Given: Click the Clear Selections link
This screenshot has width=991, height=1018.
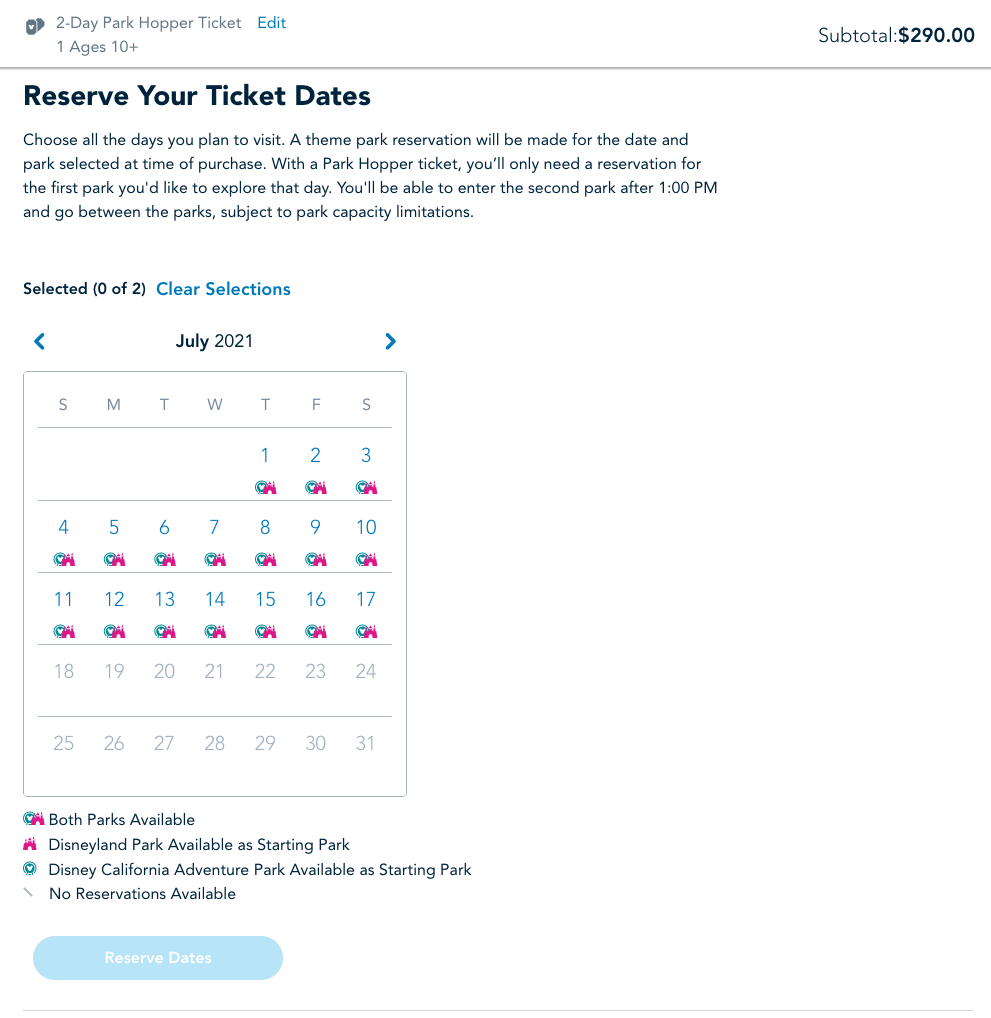Looking at the screenshot, I should (x=223, y=289).
